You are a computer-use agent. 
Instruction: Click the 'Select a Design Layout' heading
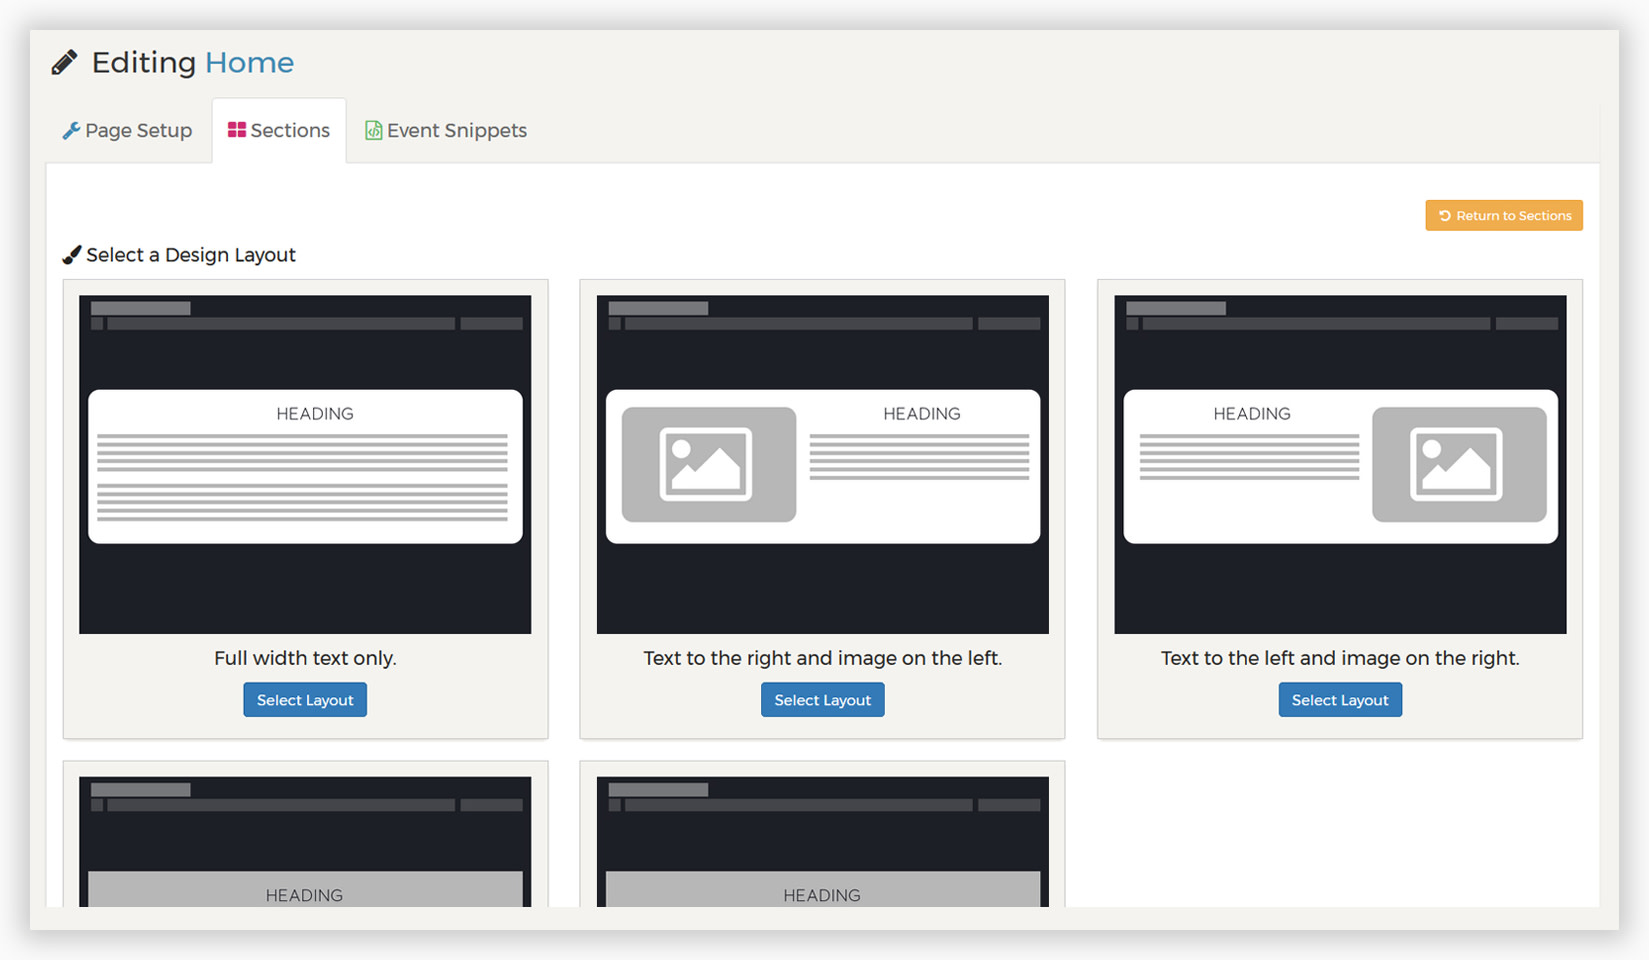coord(191,255)
